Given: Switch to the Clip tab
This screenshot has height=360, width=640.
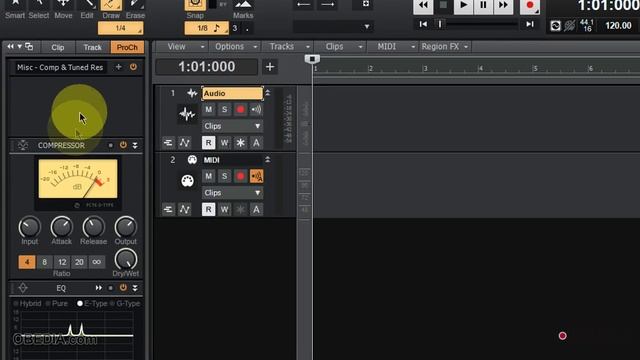Looking at the screenshot, I should [x=58, y=47].
